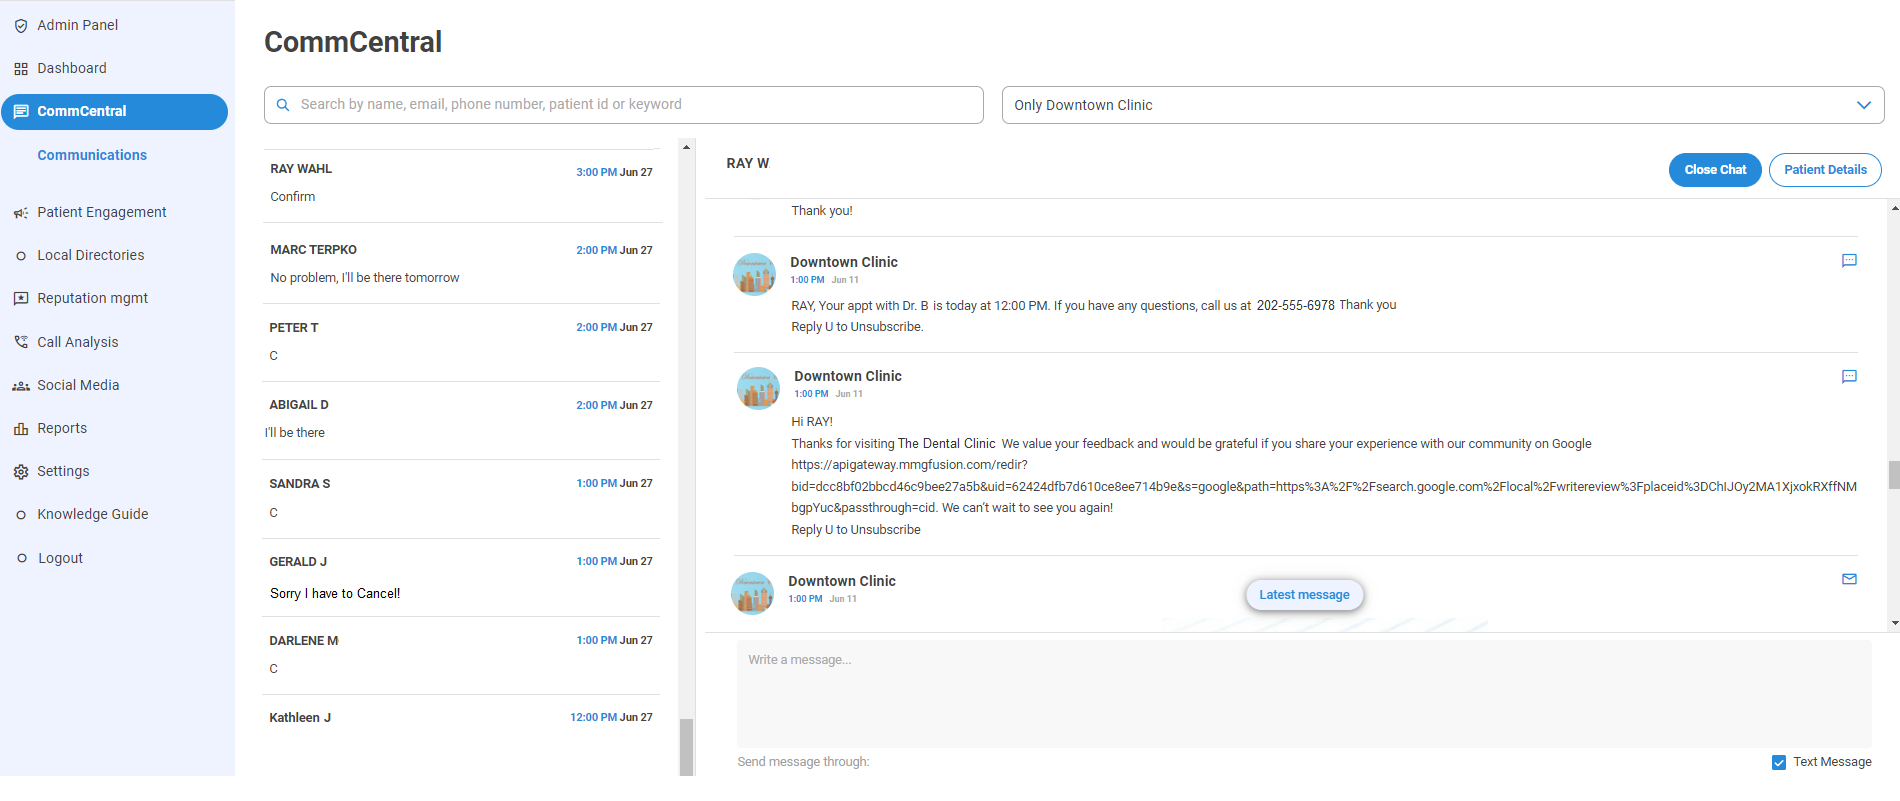Screen dimensions: 1900x801
Task: Click the Admin Panel shield icon
Action: (x=21, y=26)
